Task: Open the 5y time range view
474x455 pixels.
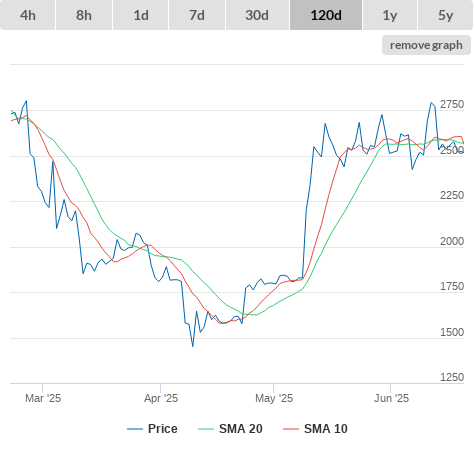Action: tap(446, 15)
